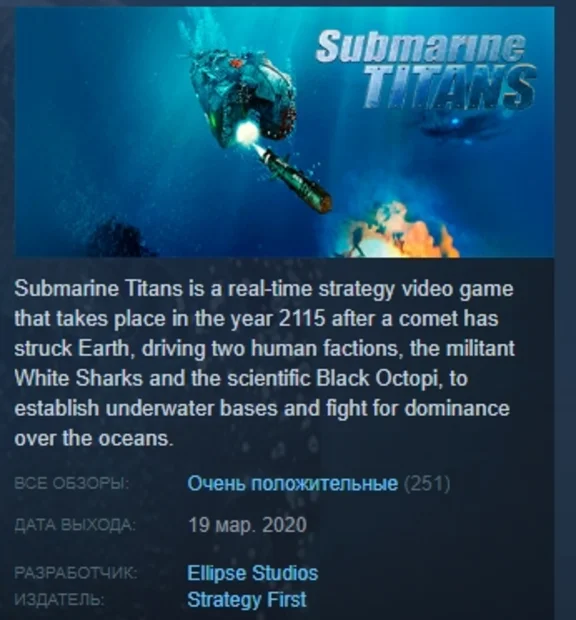
Task: Open the Strategy First publisher link
Action: [247, 600]
